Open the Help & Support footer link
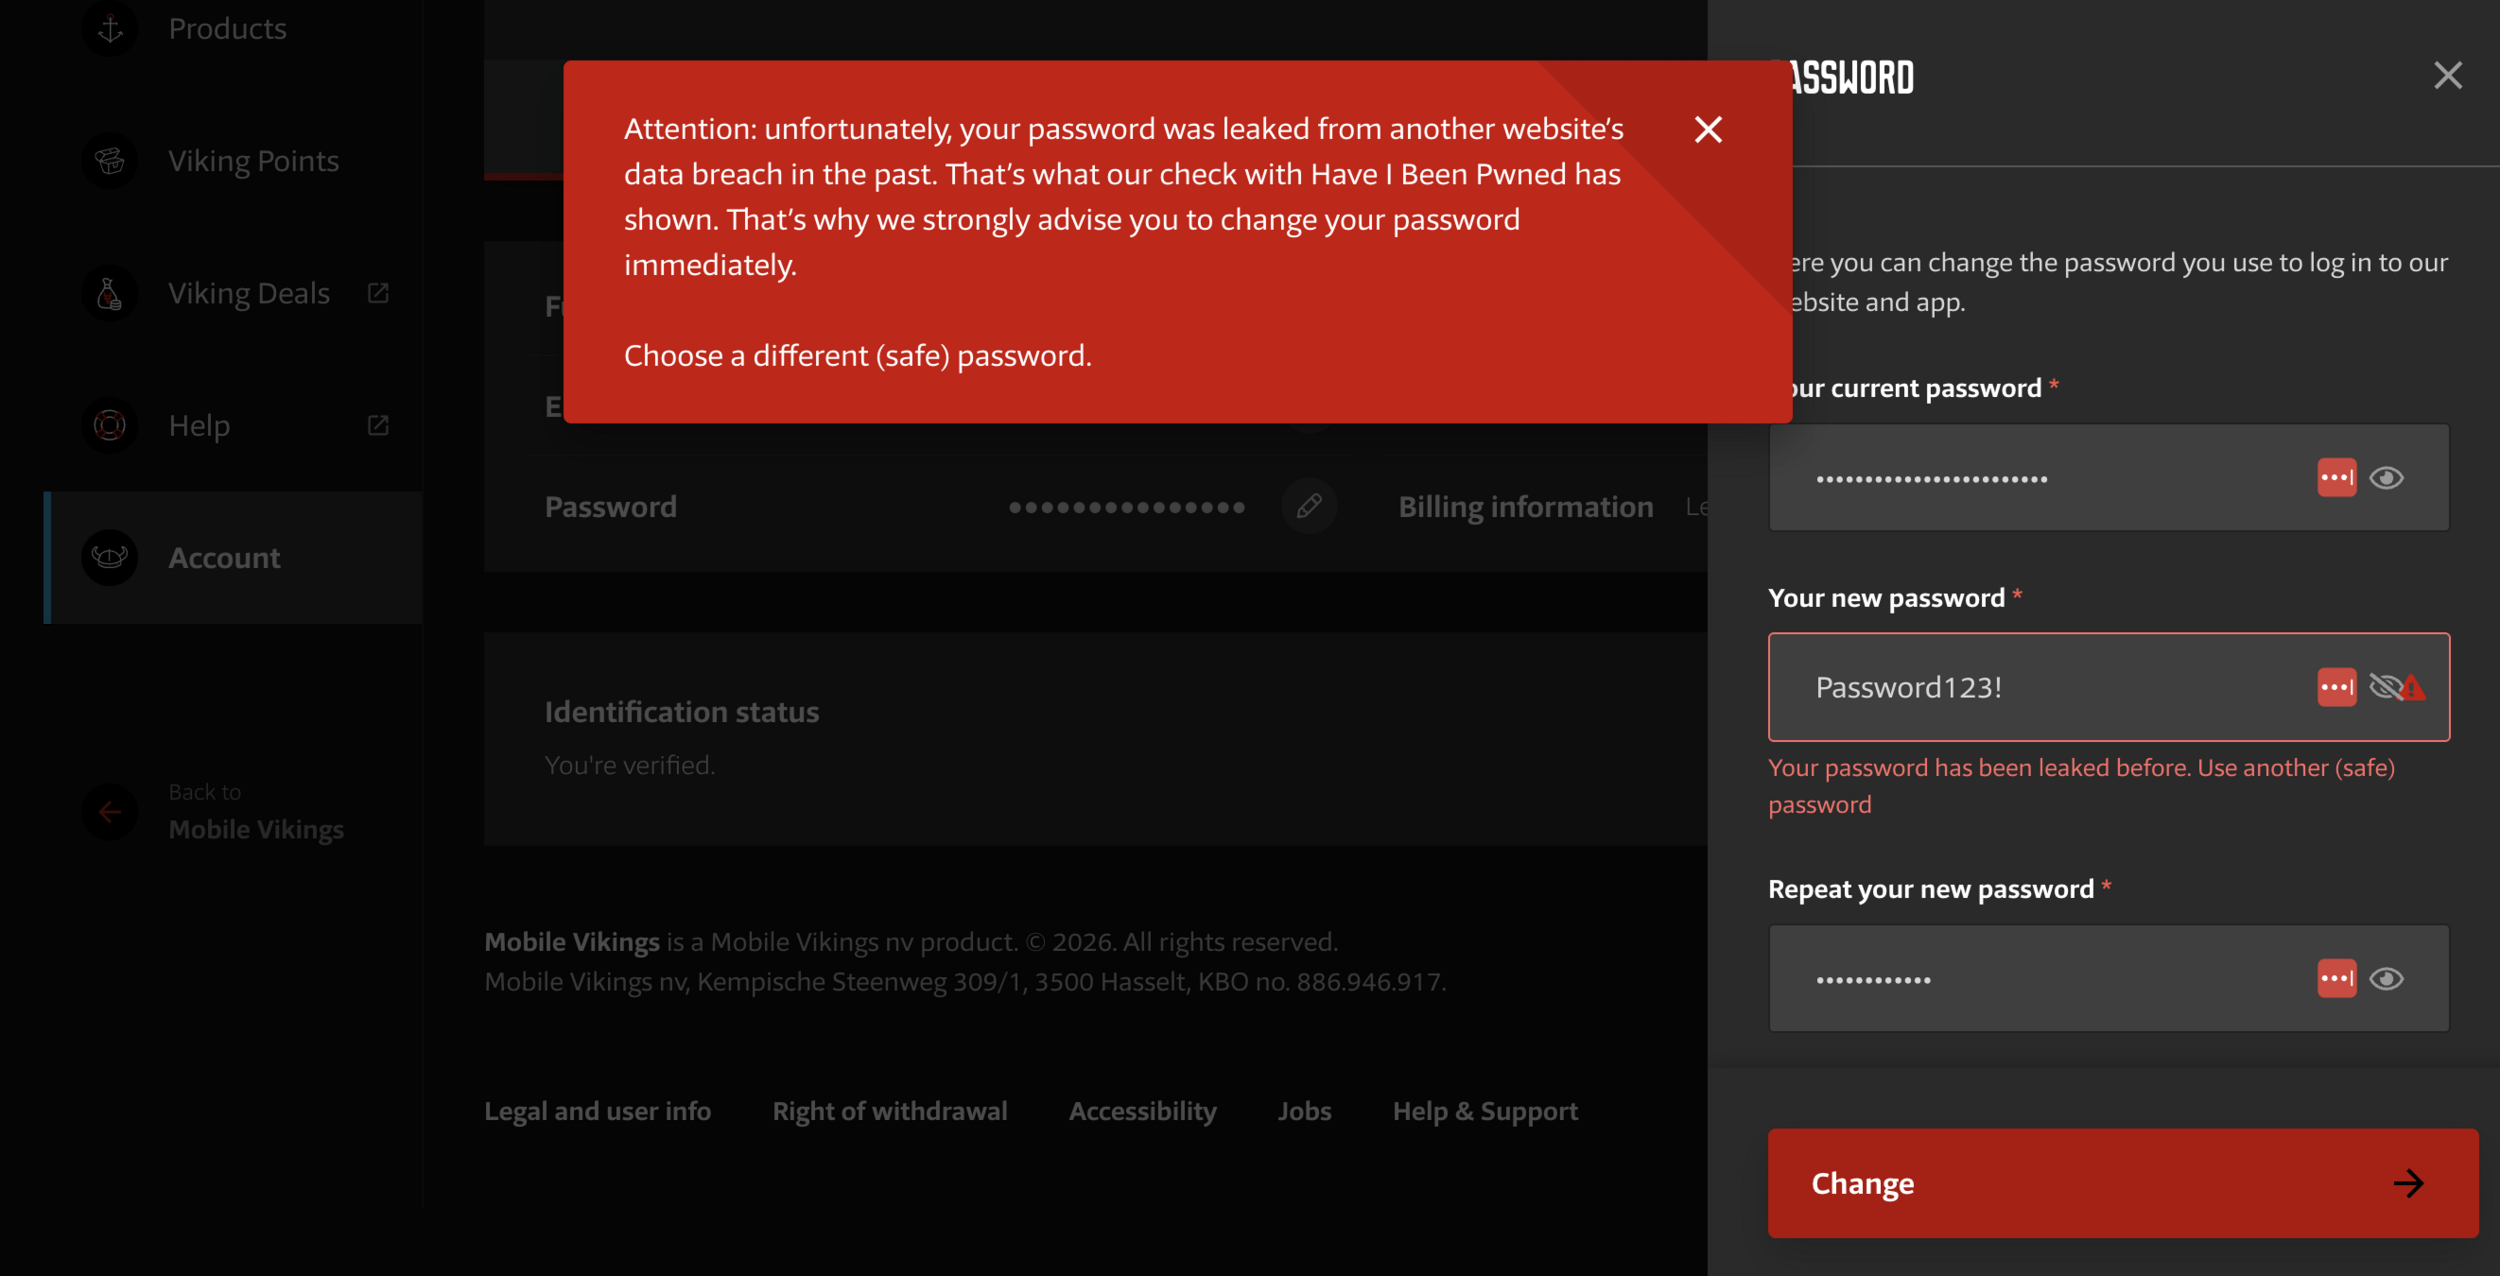This screenshot has width=2500, height=1276. tap(1485, 1111)
